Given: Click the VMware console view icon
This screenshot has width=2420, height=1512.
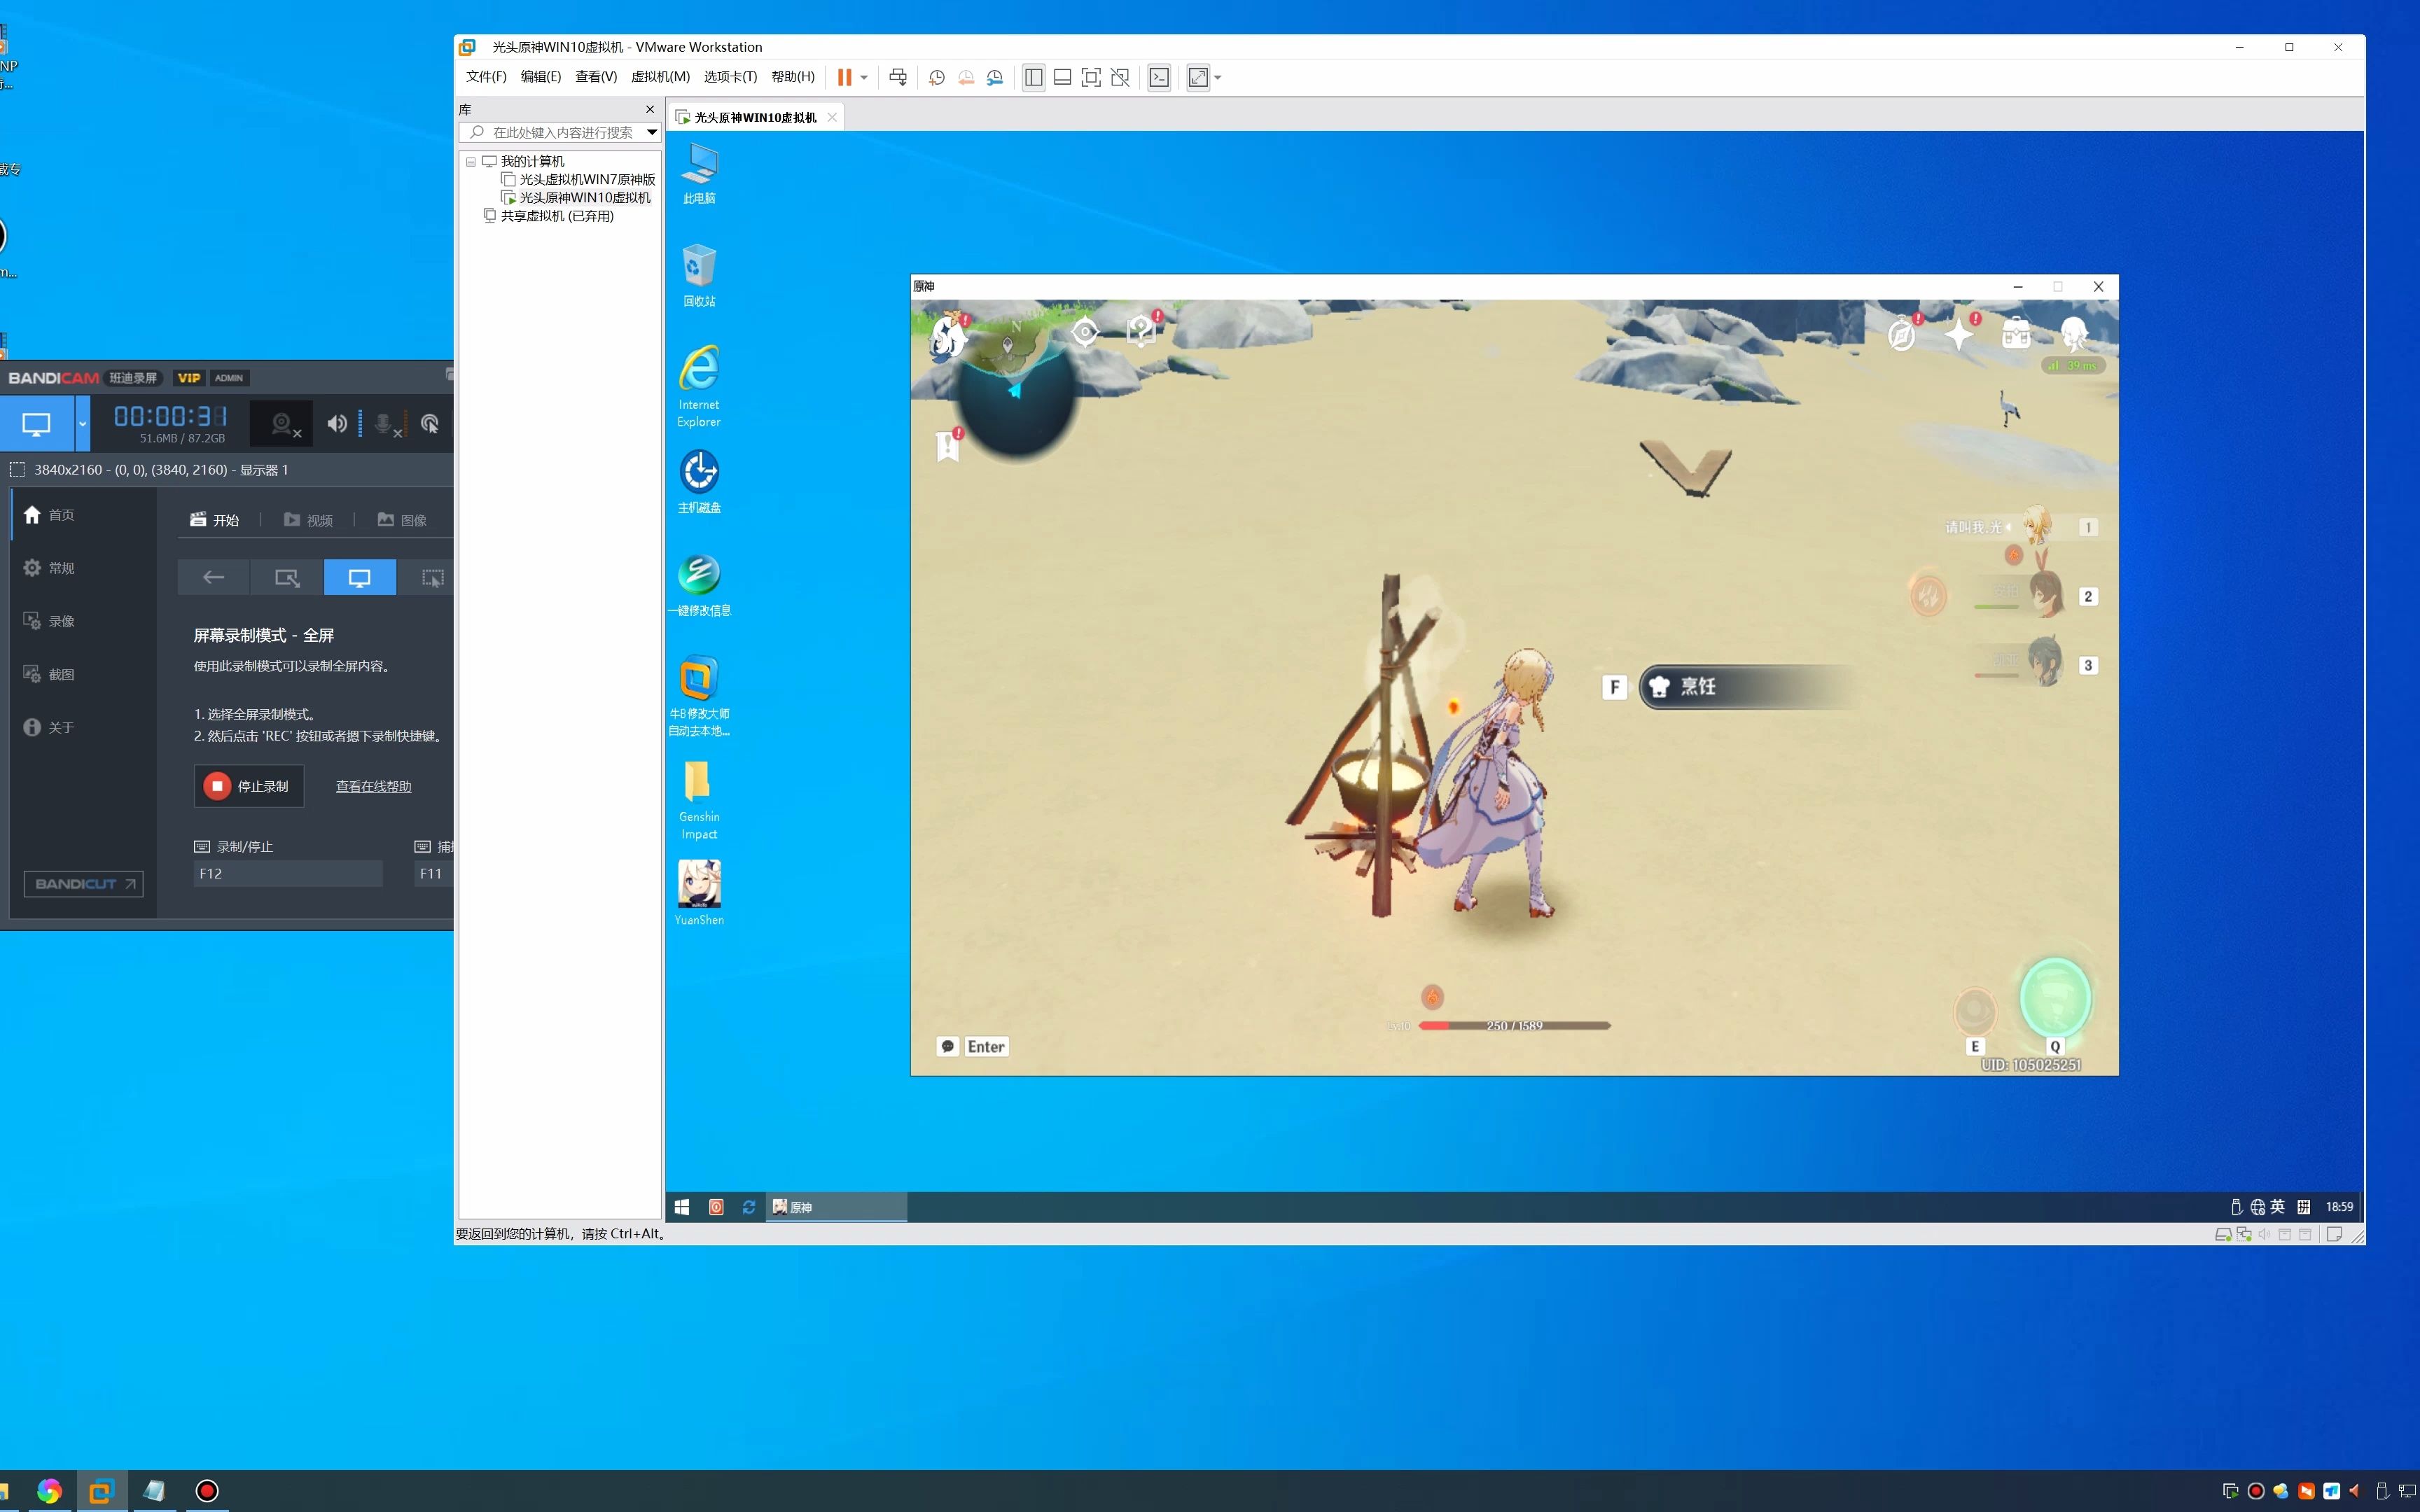Looking at the screenshot, I should point(1159,77).
